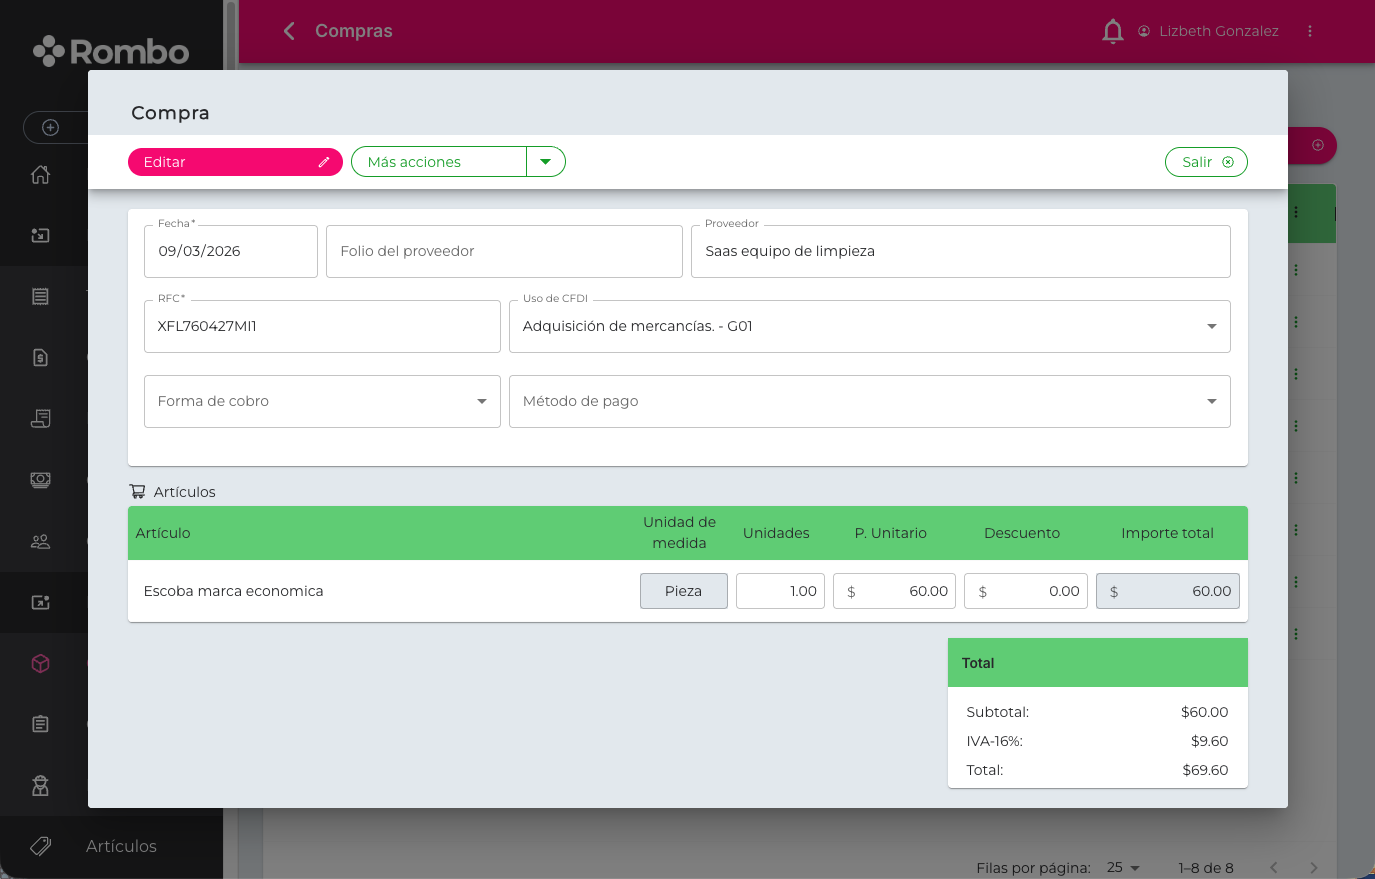Select the Artículos sidebar menu item
This screenshot has width=1375, height=879.
click(x=121, y=846)
